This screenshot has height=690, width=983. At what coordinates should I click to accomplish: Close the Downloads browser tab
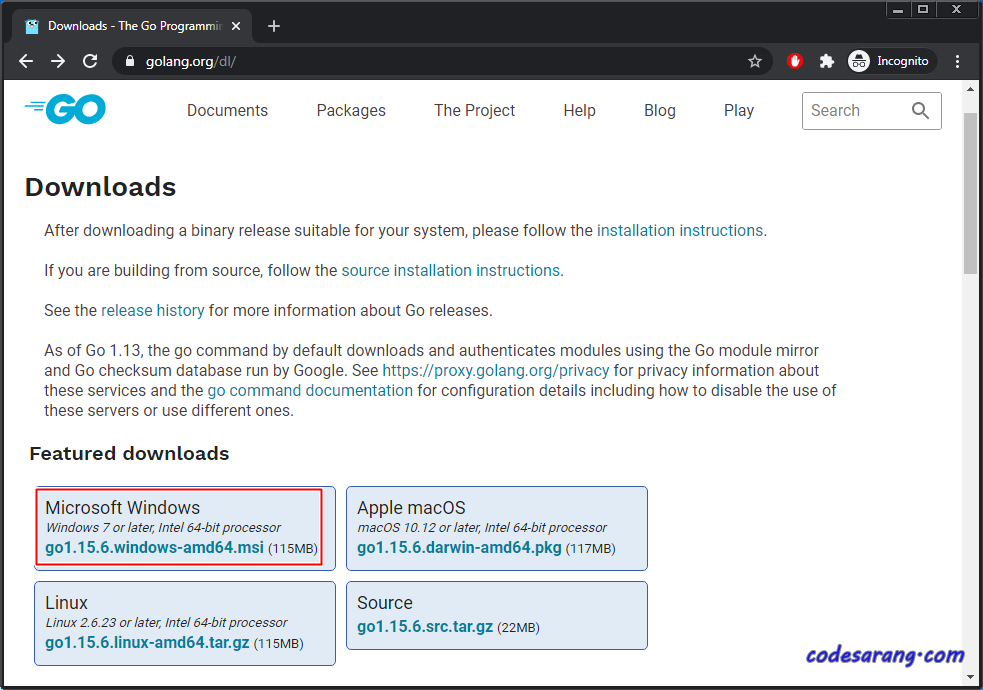click(x=236, y=26)
